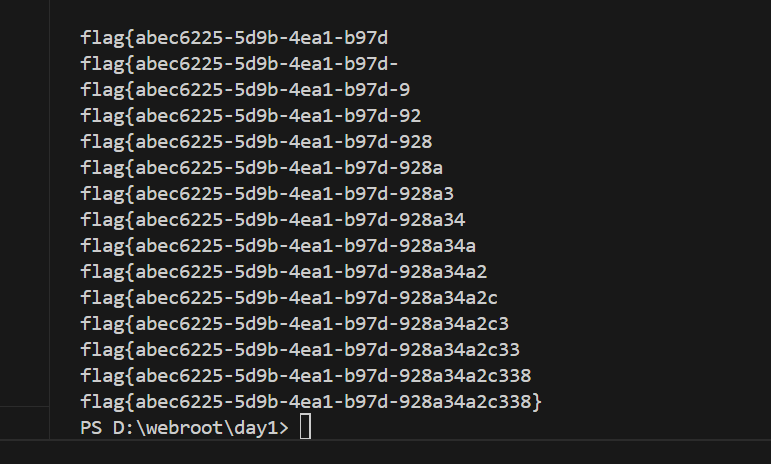771x464 pixels.
Task: Click the output line ending in '-928a34a2'
Action: pyautogui.click(x=284, y=272)
